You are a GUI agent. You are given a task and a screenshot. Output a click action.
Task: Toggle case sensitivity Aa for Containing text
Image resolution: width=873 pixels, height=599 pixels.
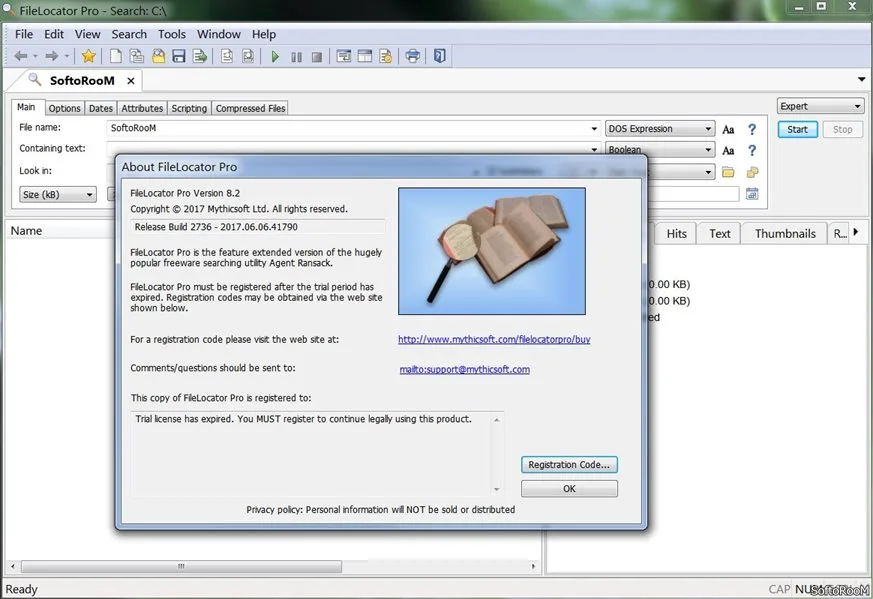pos(728,151)
